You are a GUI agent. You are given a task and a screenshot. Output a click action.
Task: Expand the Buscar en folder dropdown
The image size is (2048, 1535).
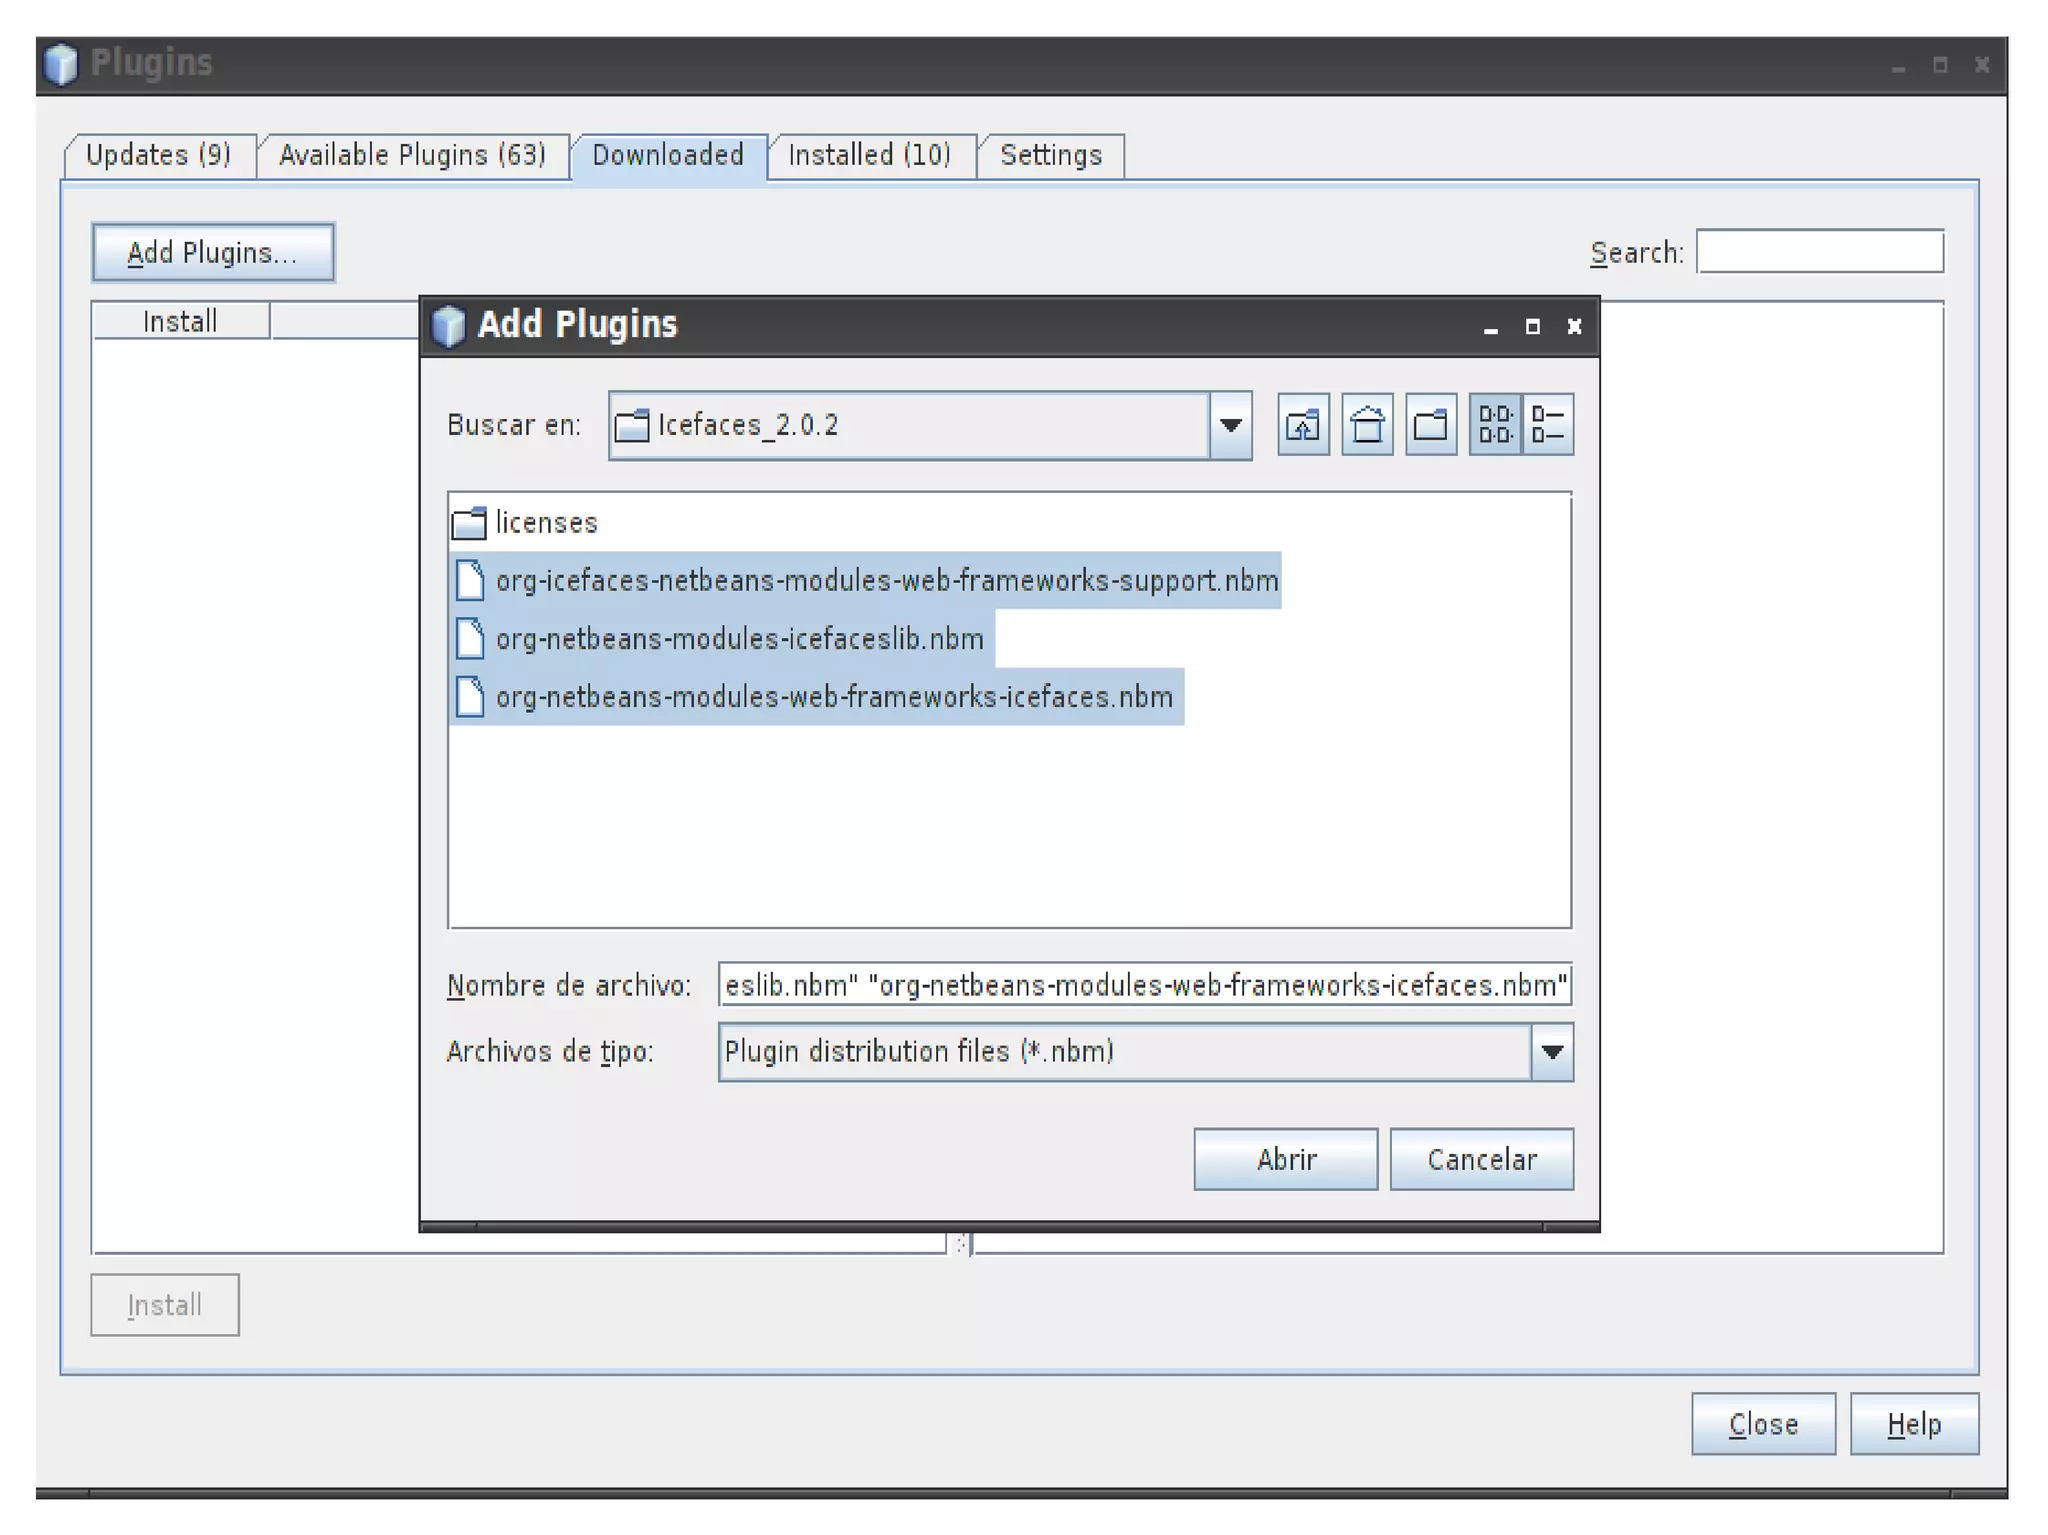tap(1231, 426)
